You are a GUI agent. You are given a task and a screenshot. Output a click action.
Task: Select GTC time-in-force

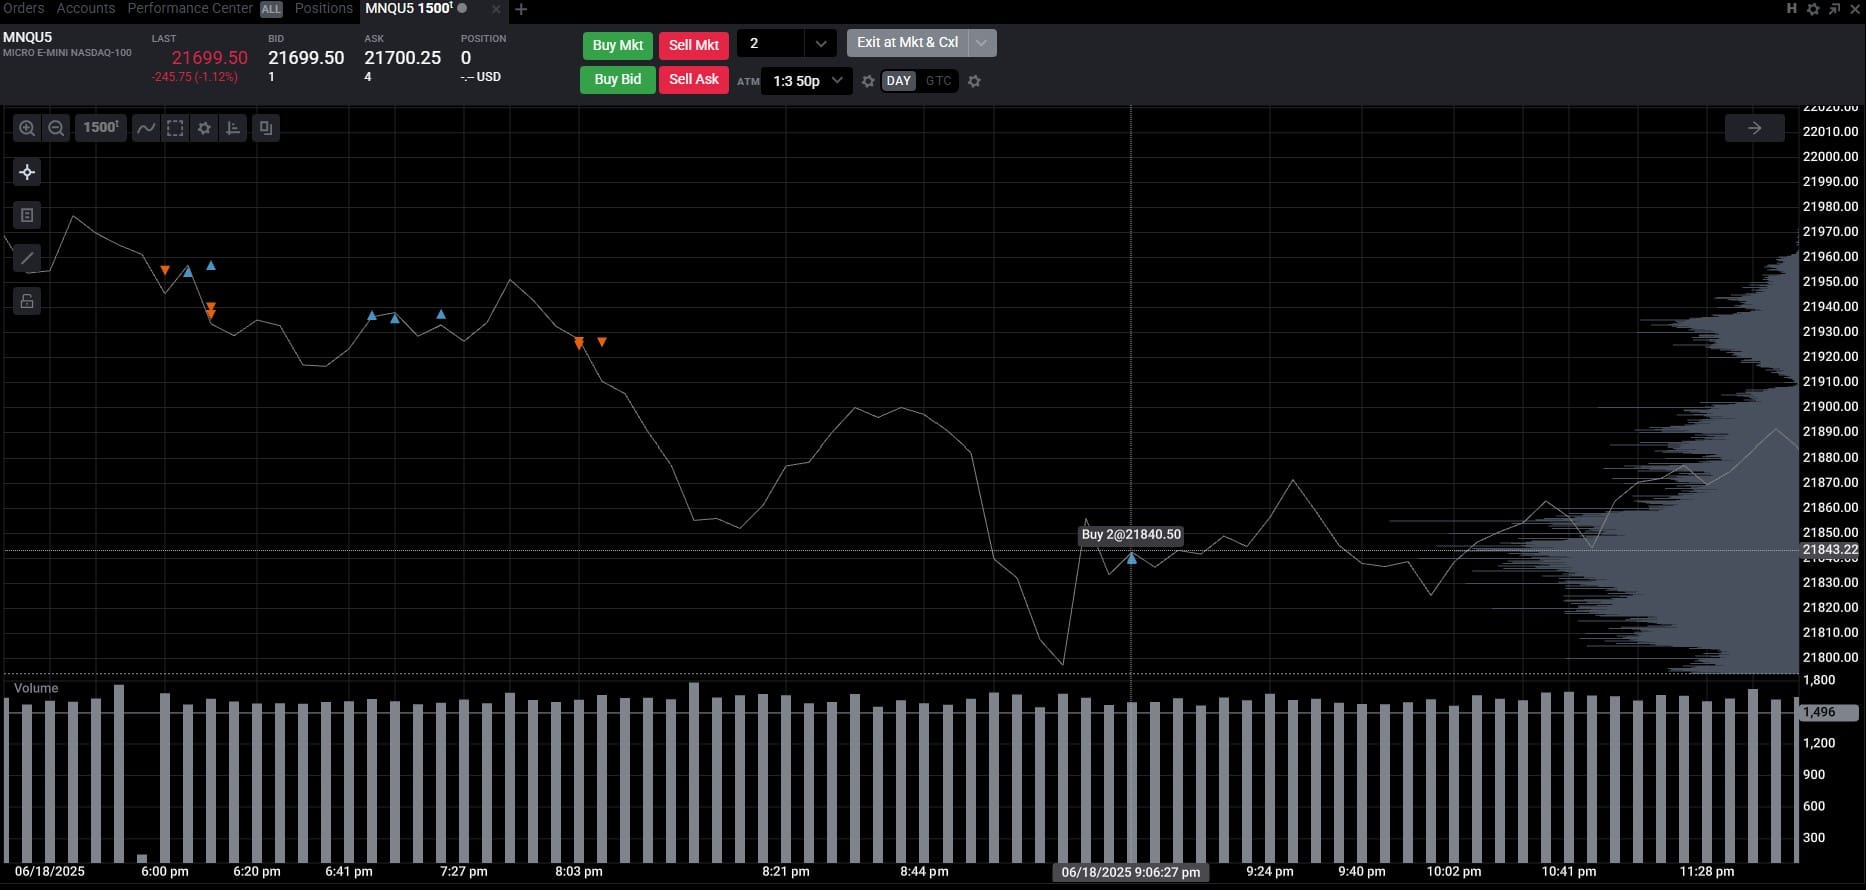click(x=939, y=81)
